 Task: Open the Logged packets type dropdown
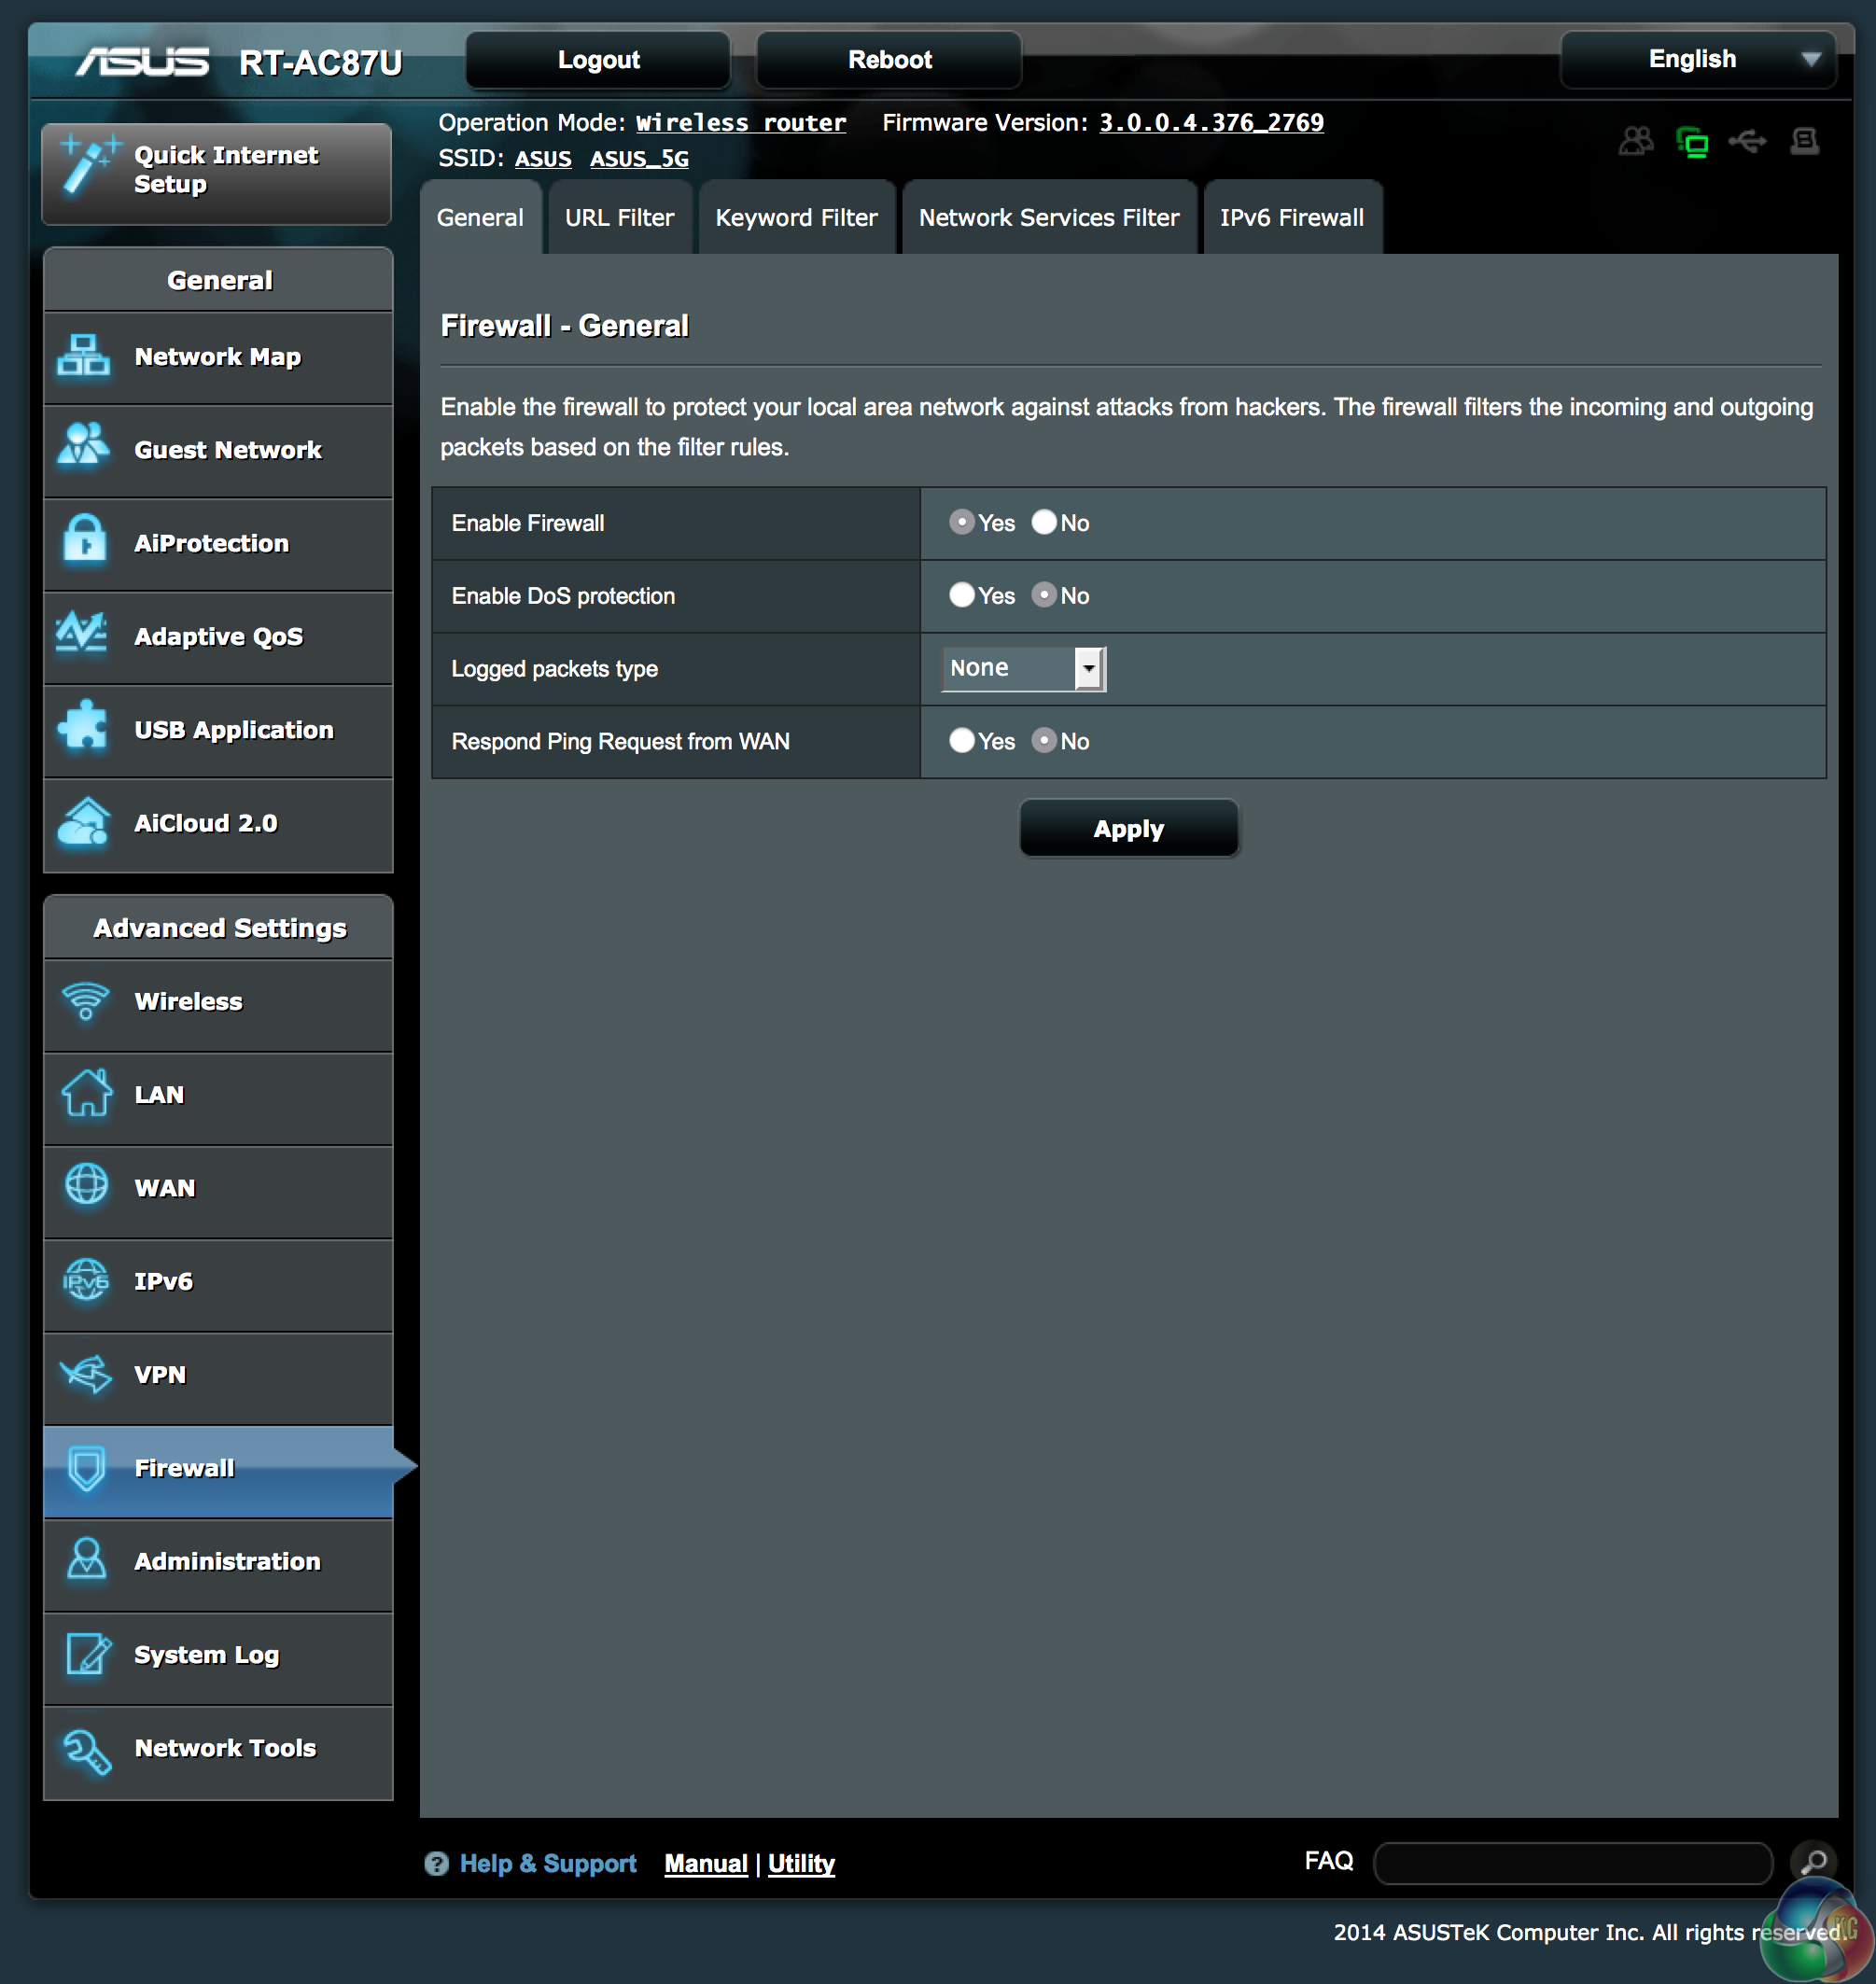point(1022,668)
